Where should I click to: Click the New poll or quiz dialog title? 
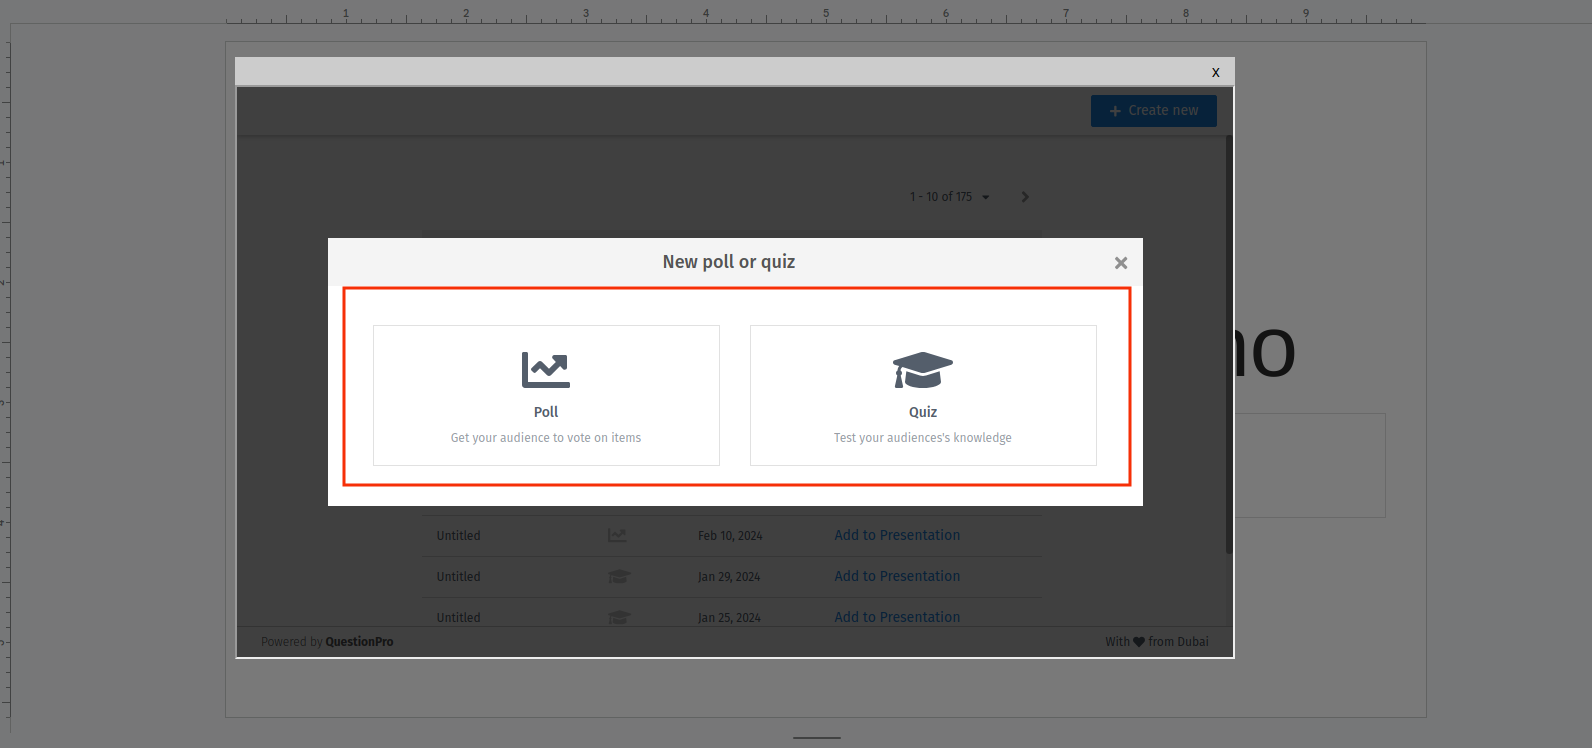729,262
